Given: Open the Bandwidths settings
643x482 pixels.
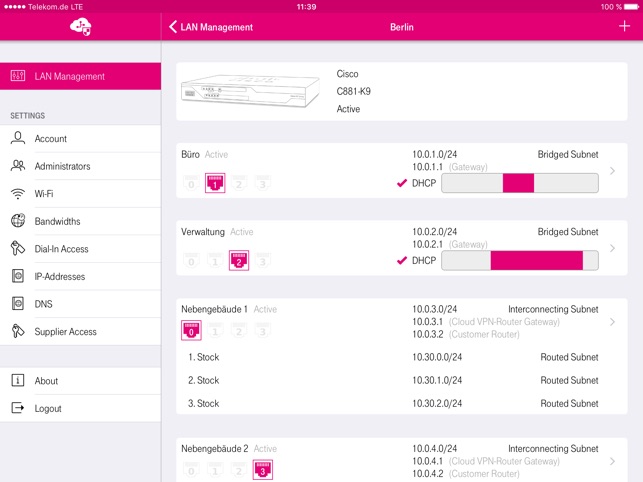Looking at the screenshot, I should (x=80, y=221).
